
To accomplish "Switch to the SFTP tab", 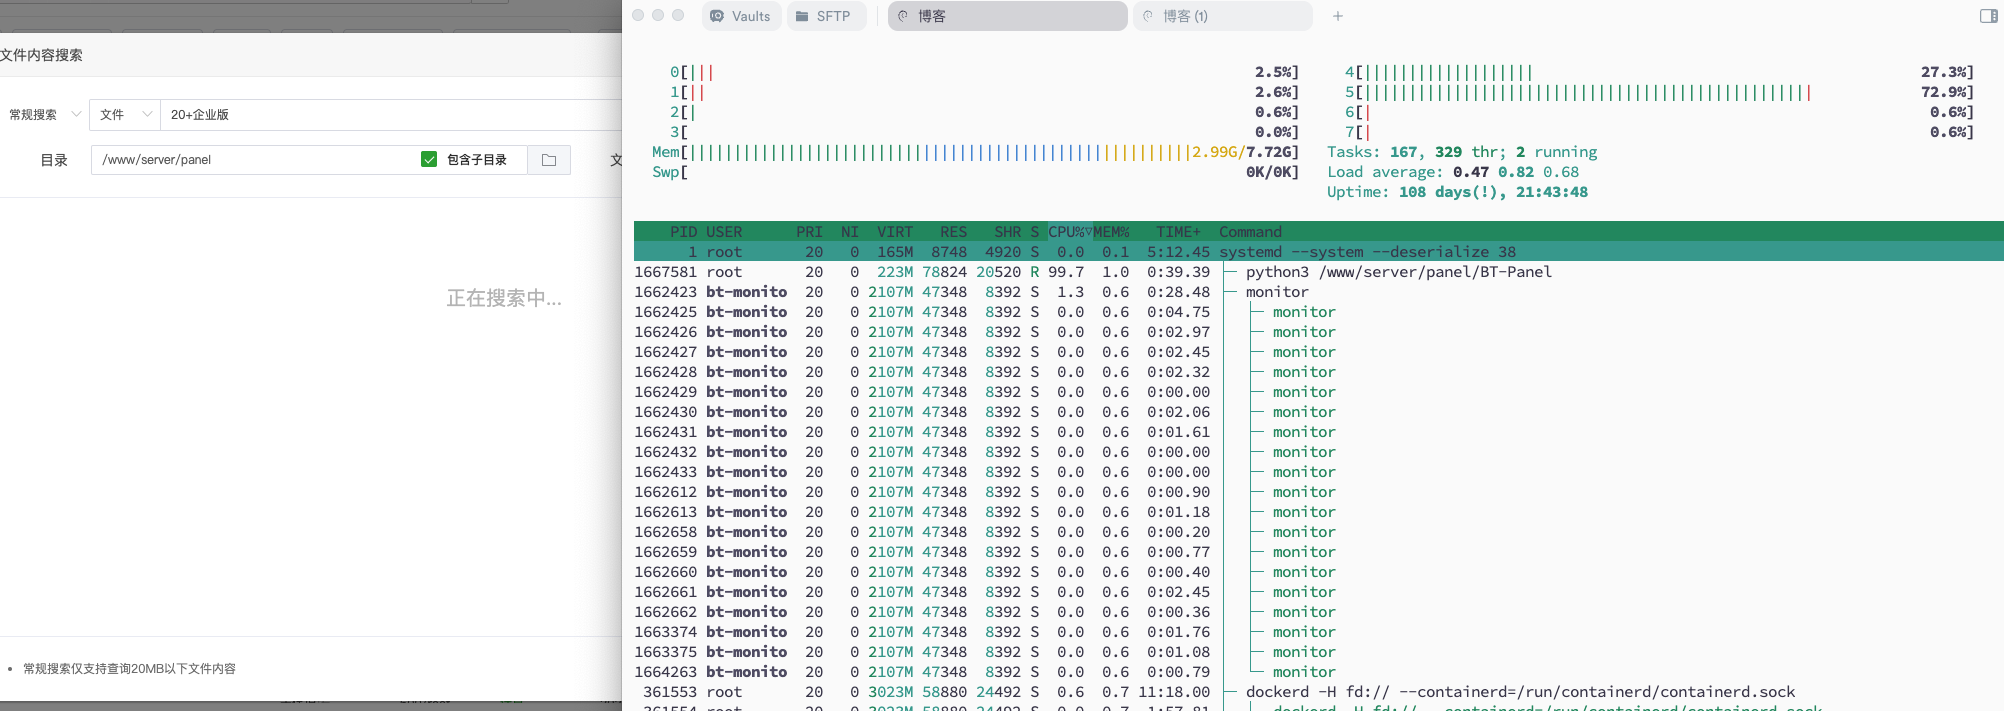I will (826, 16).
